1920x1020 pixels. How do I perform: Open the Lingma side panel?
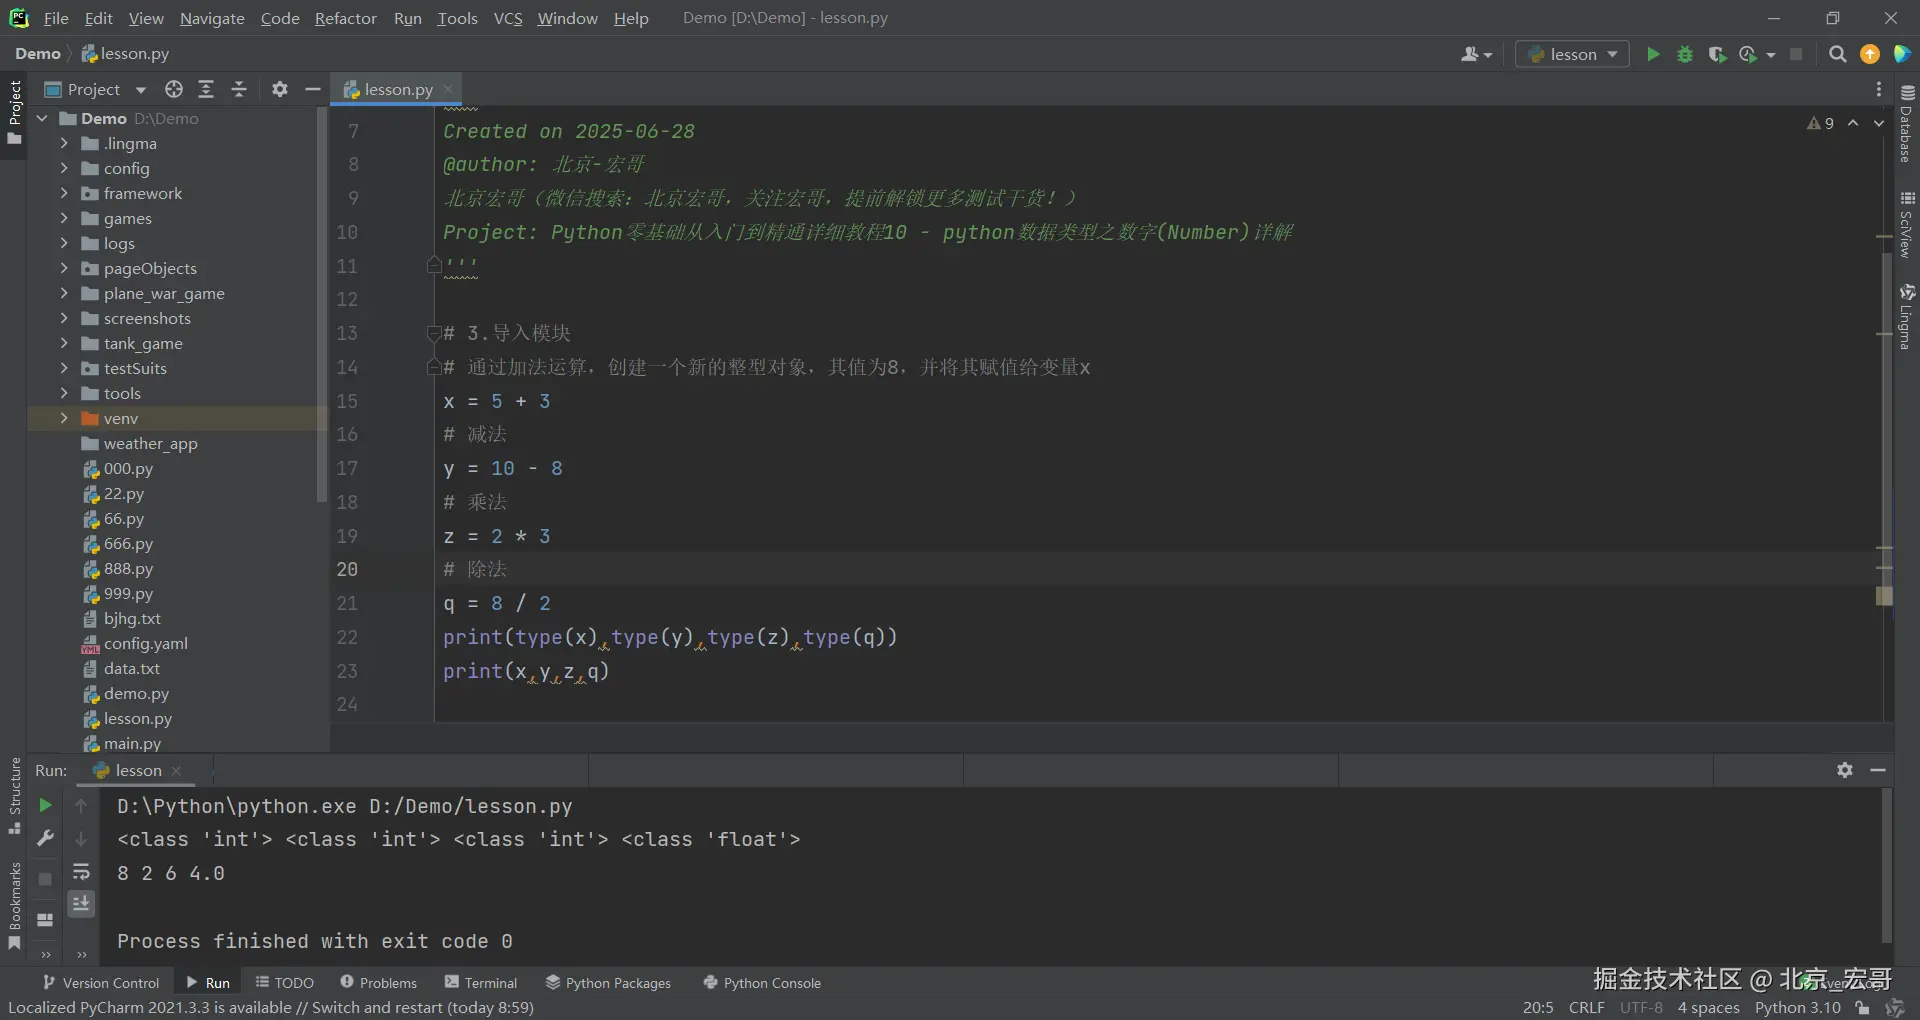pos(1907,317)
